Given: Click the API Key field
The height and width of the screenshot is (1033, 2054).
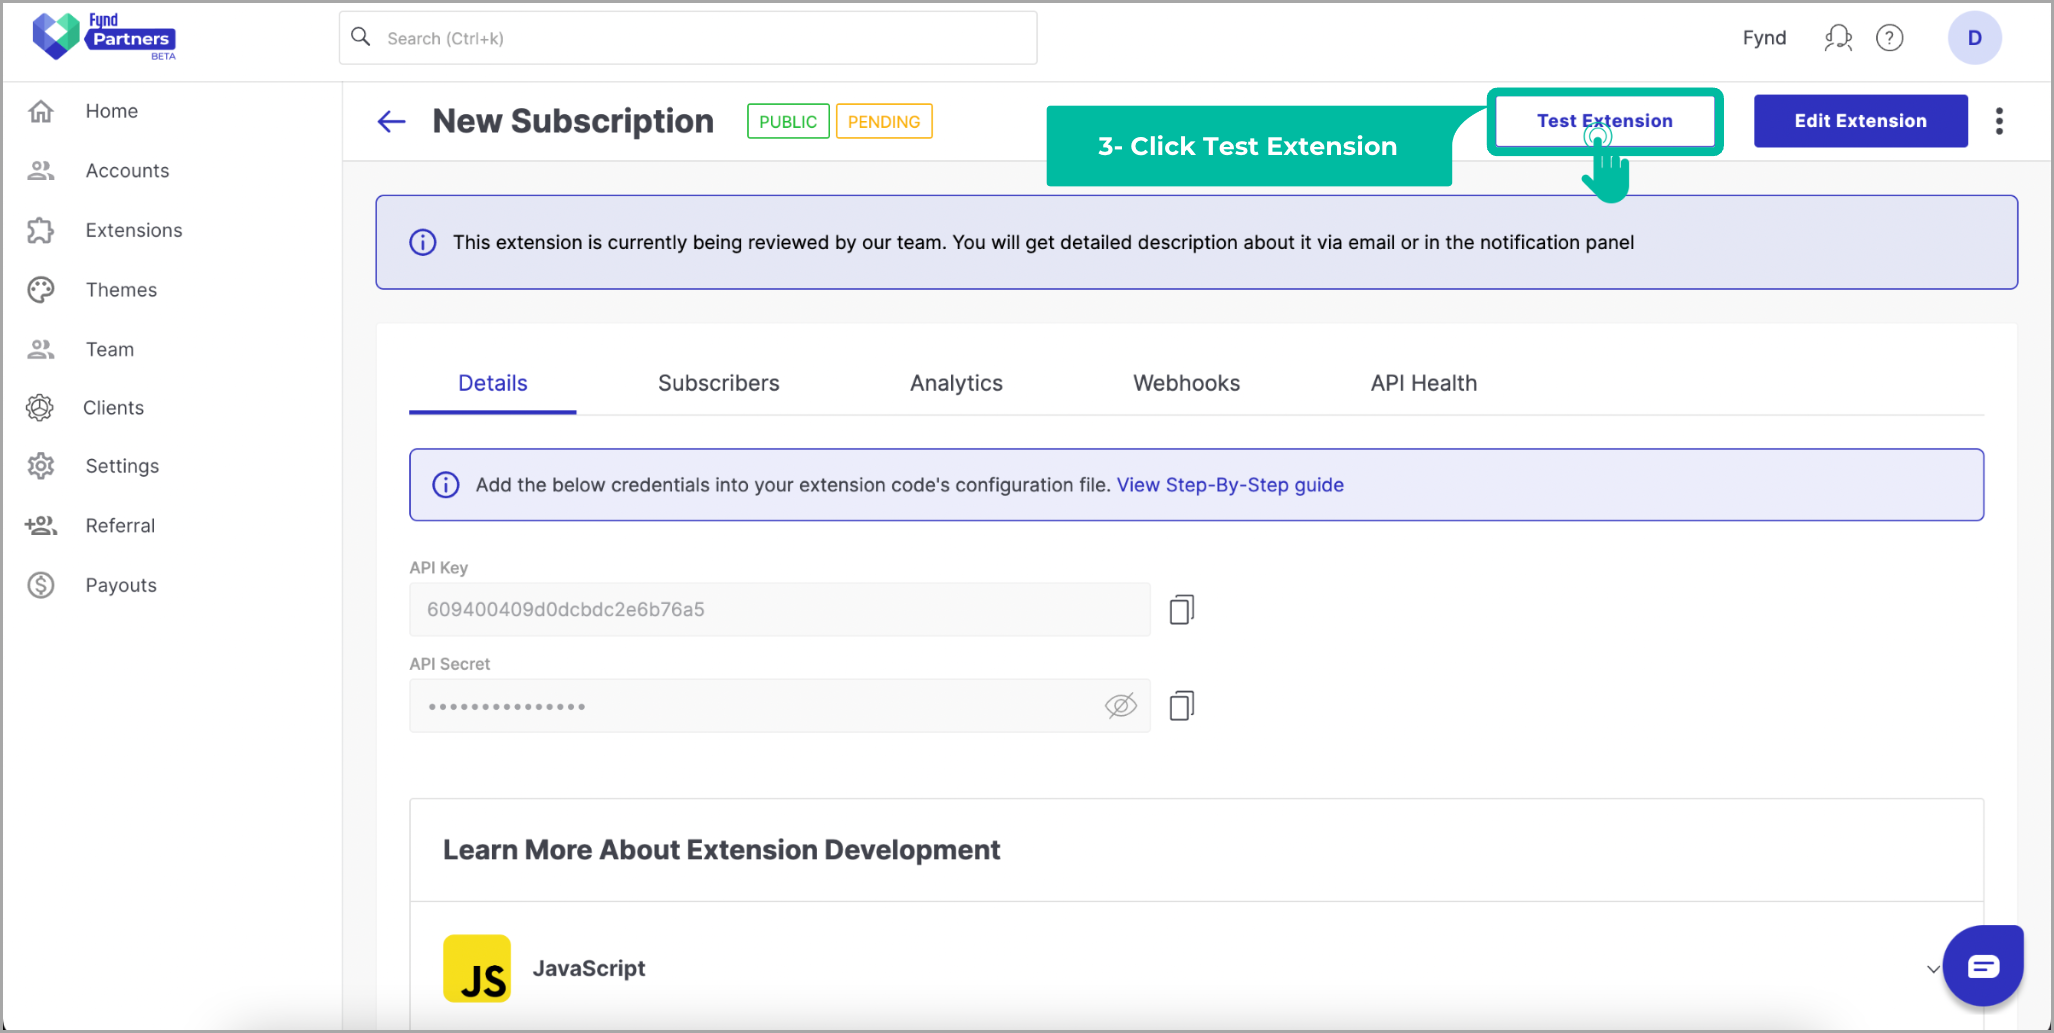Looking at the screenshot, I should click(x=779, y=609).
